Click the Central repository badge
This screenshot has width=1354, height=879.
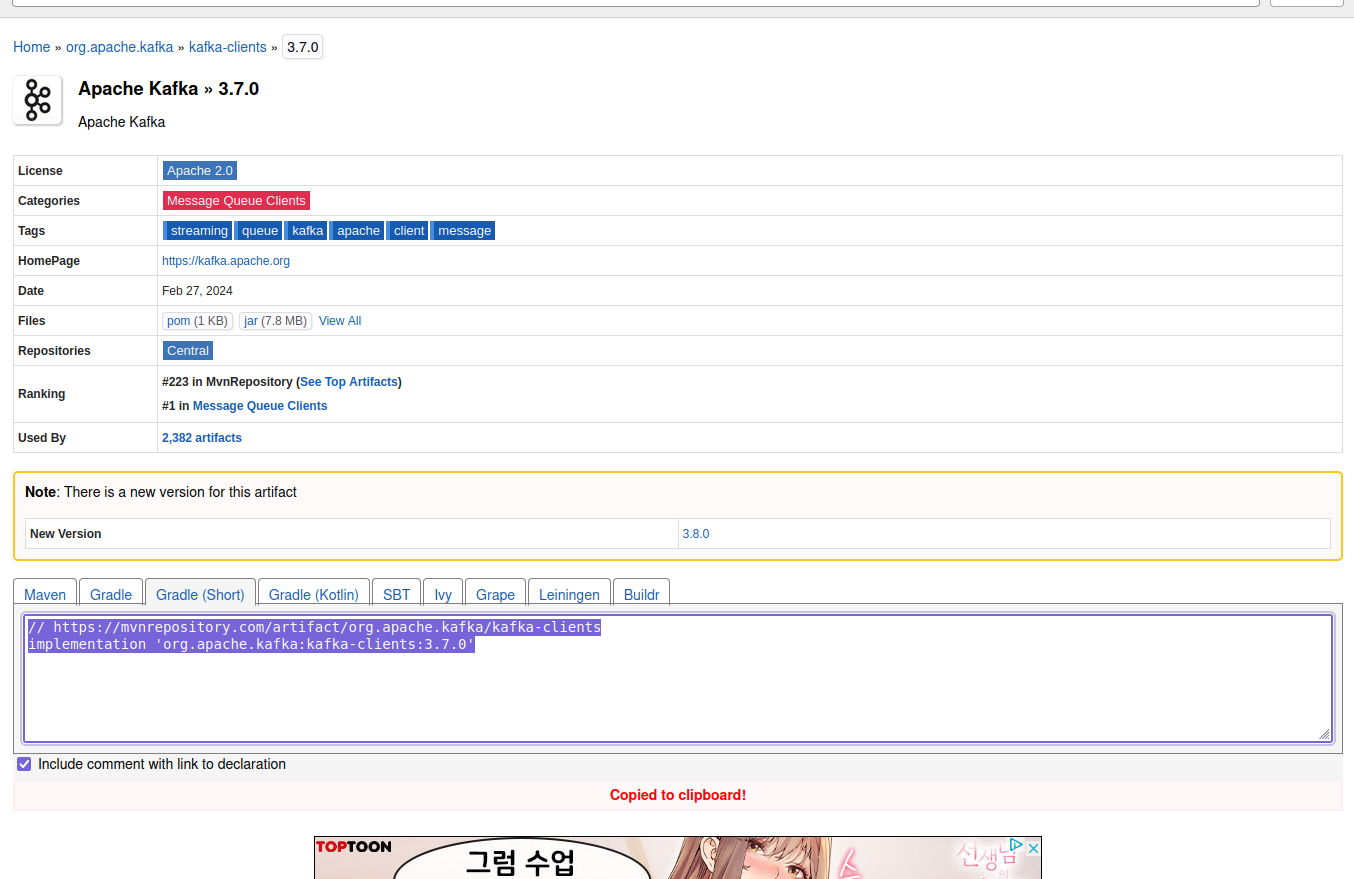[x=188, y=350]
